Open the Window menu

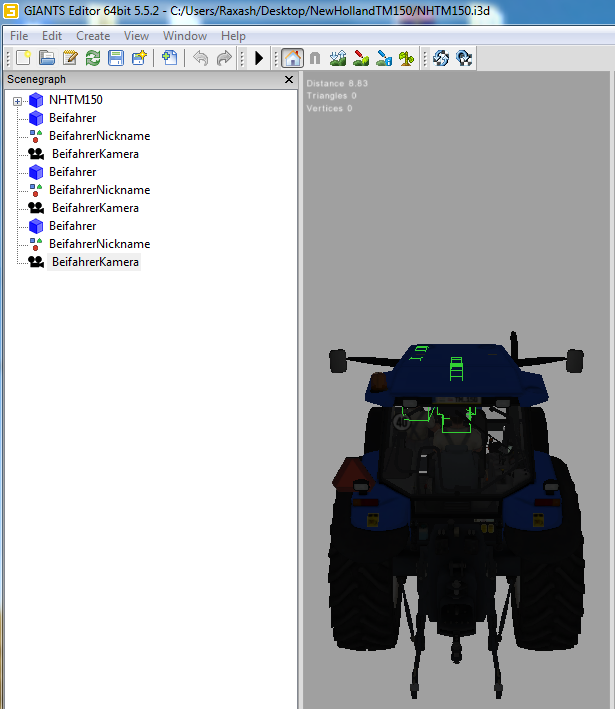click(185, 36)
